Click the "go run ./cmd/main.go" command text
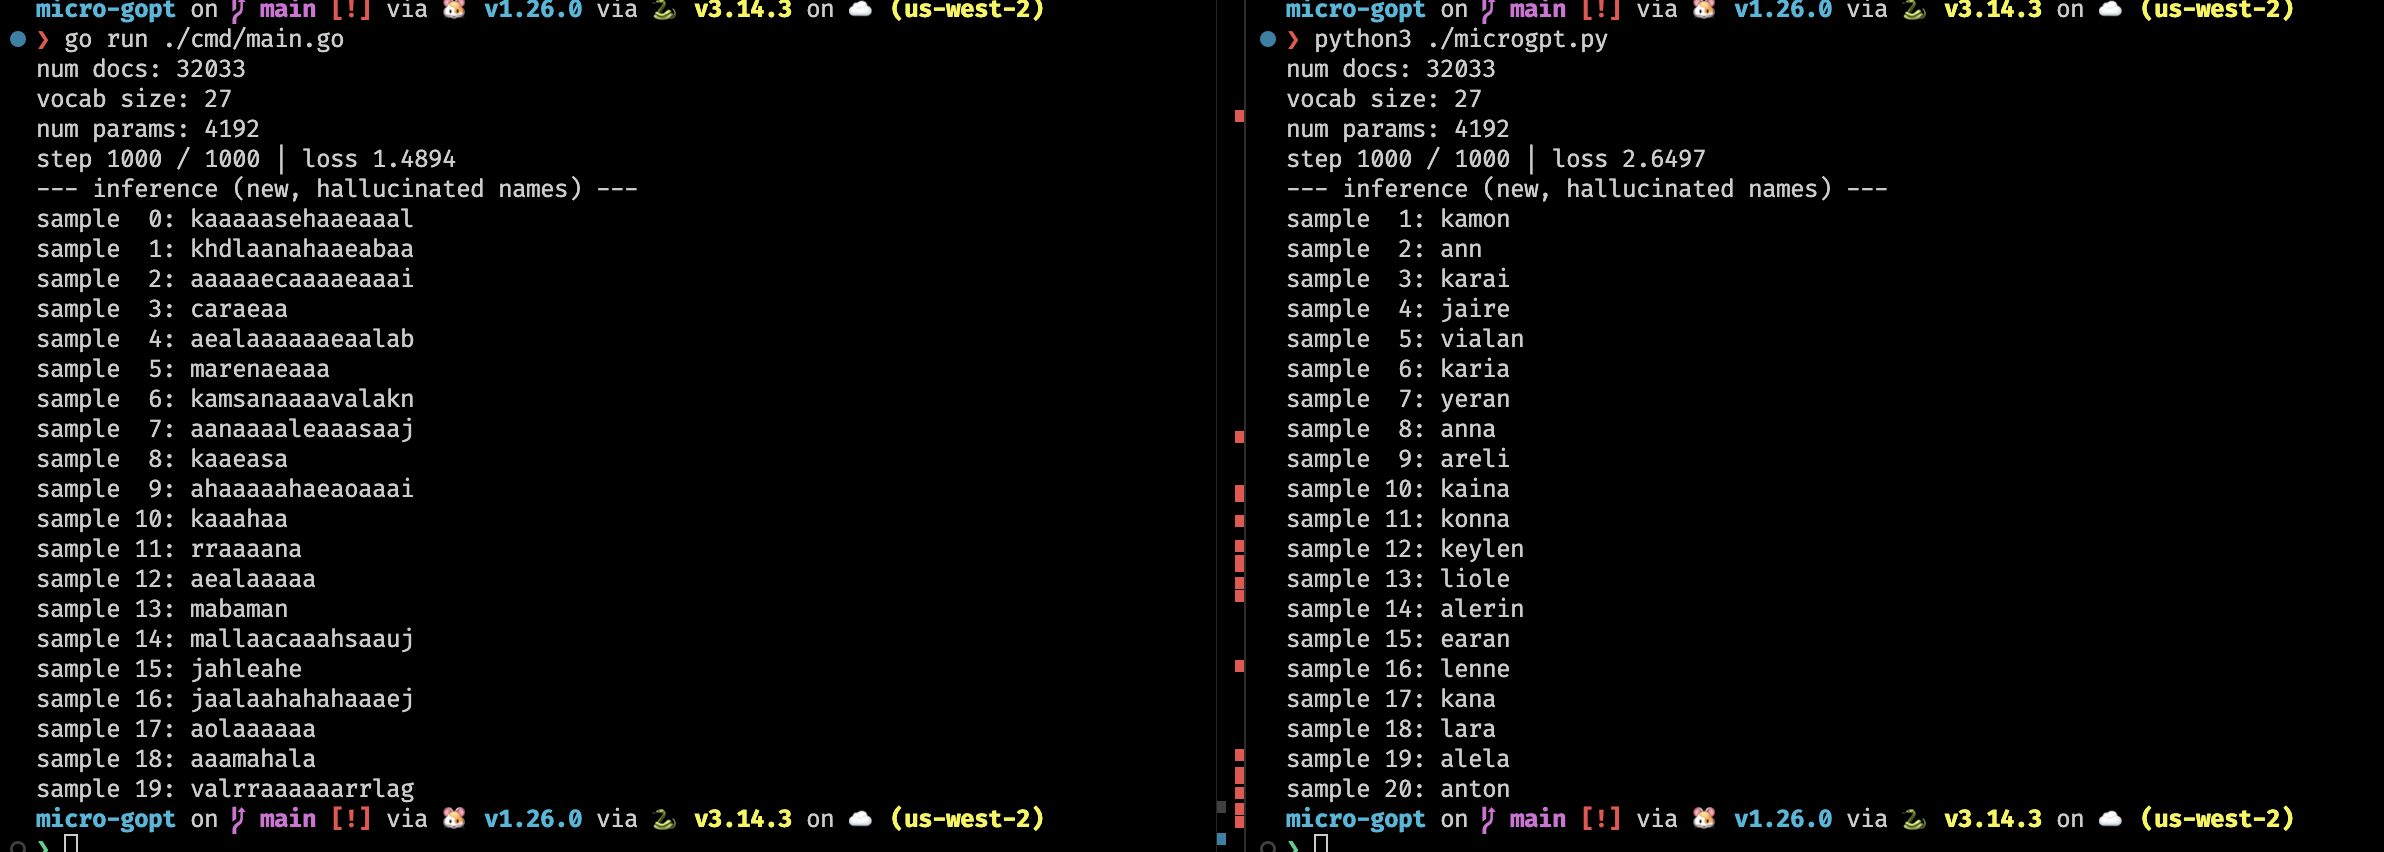The image size is (2384, 852). pos(204,39)
